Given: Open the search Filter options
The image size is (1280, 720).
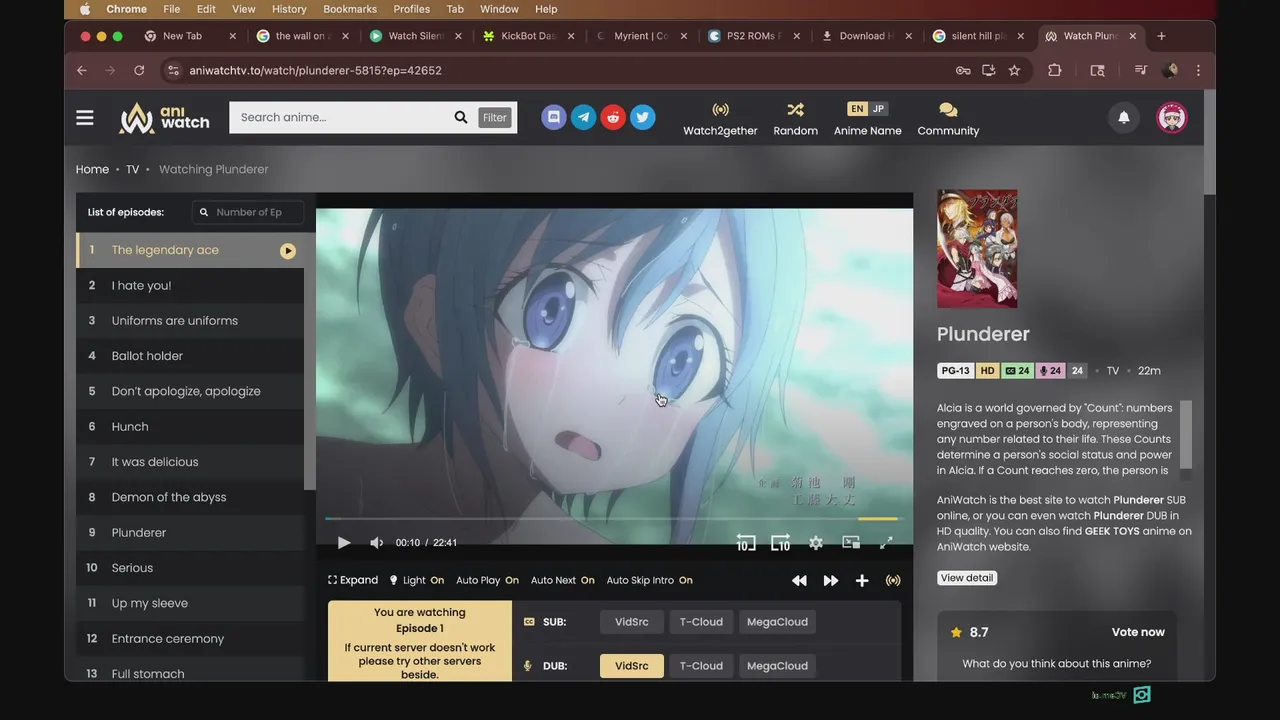Looking at the screenshot, I should [x=495, y=117].
